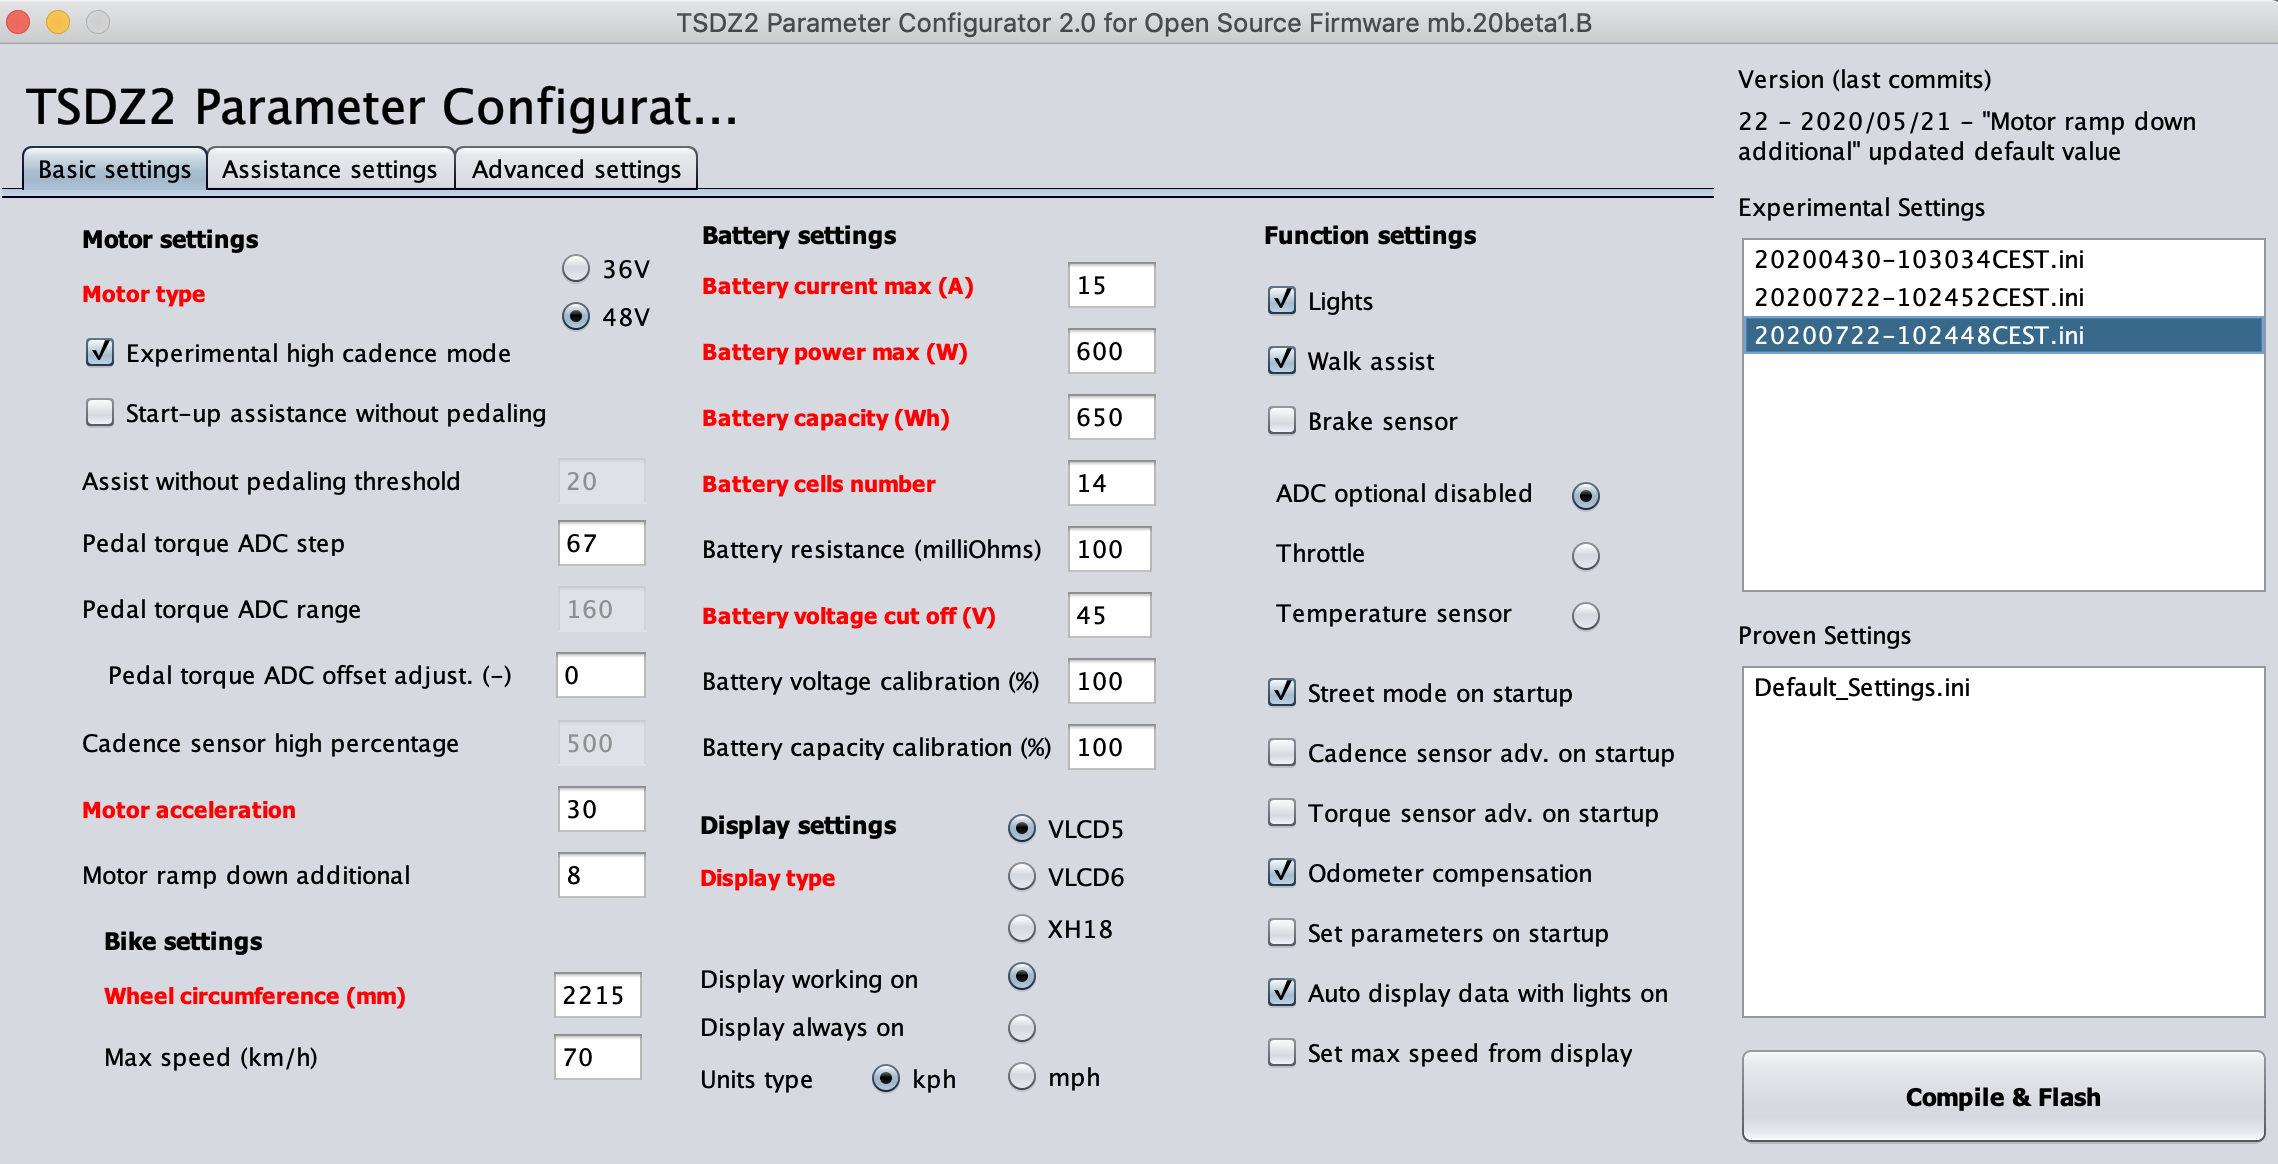This screenshot has height=1164, width=2278.
Task: Toggle Street mode on startup
Action: [1282, 692]
